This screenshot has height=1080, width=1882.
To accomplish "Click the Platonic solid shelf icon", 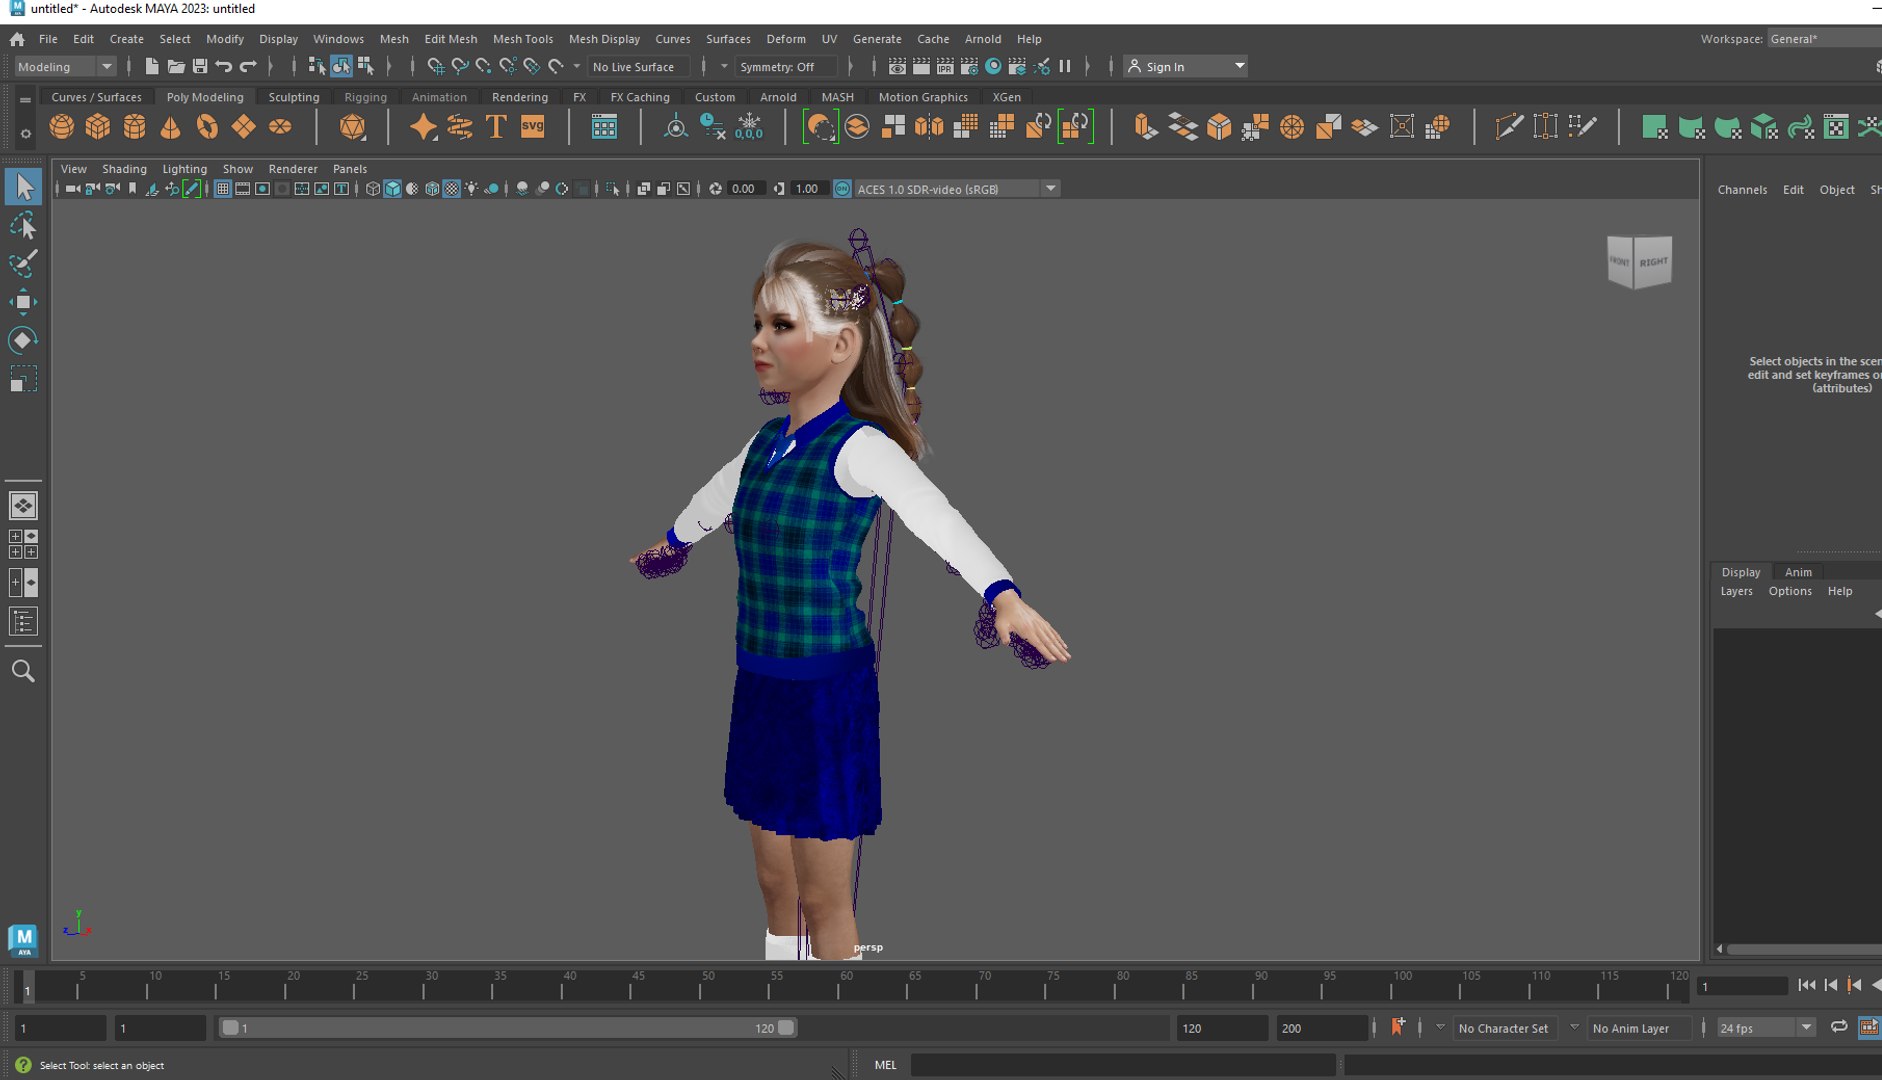I will click(352, 127).
